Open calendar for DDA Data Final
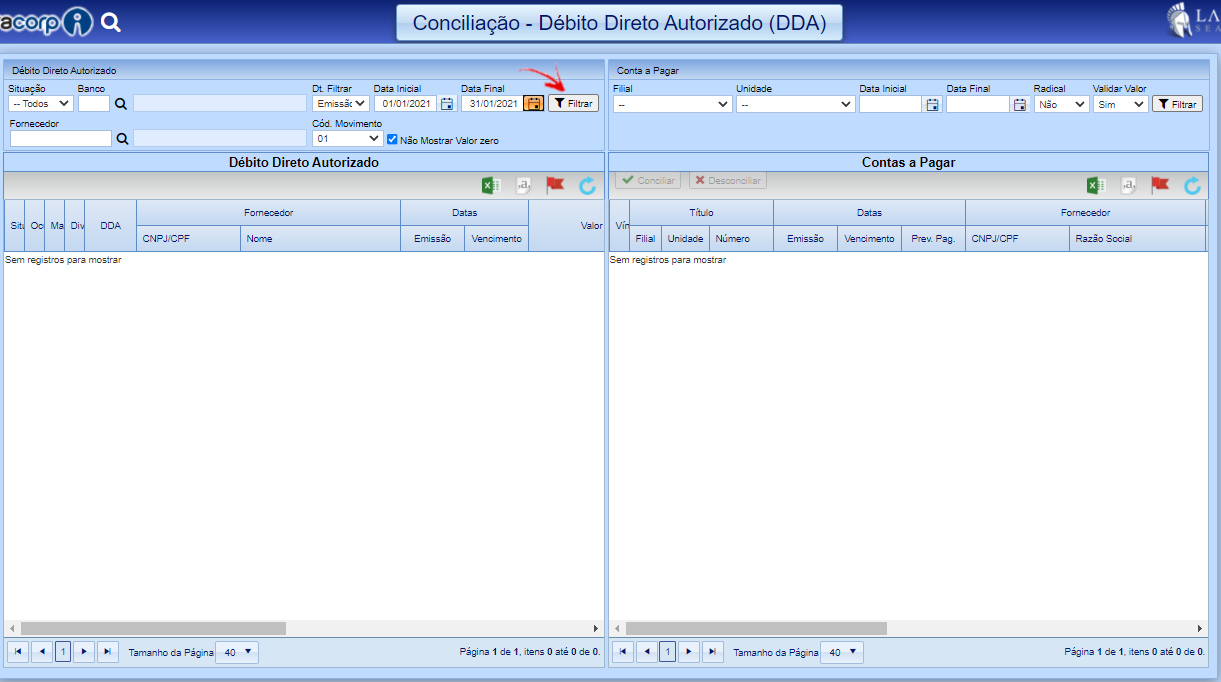The image size is (1221, 682). coord(534,103)
